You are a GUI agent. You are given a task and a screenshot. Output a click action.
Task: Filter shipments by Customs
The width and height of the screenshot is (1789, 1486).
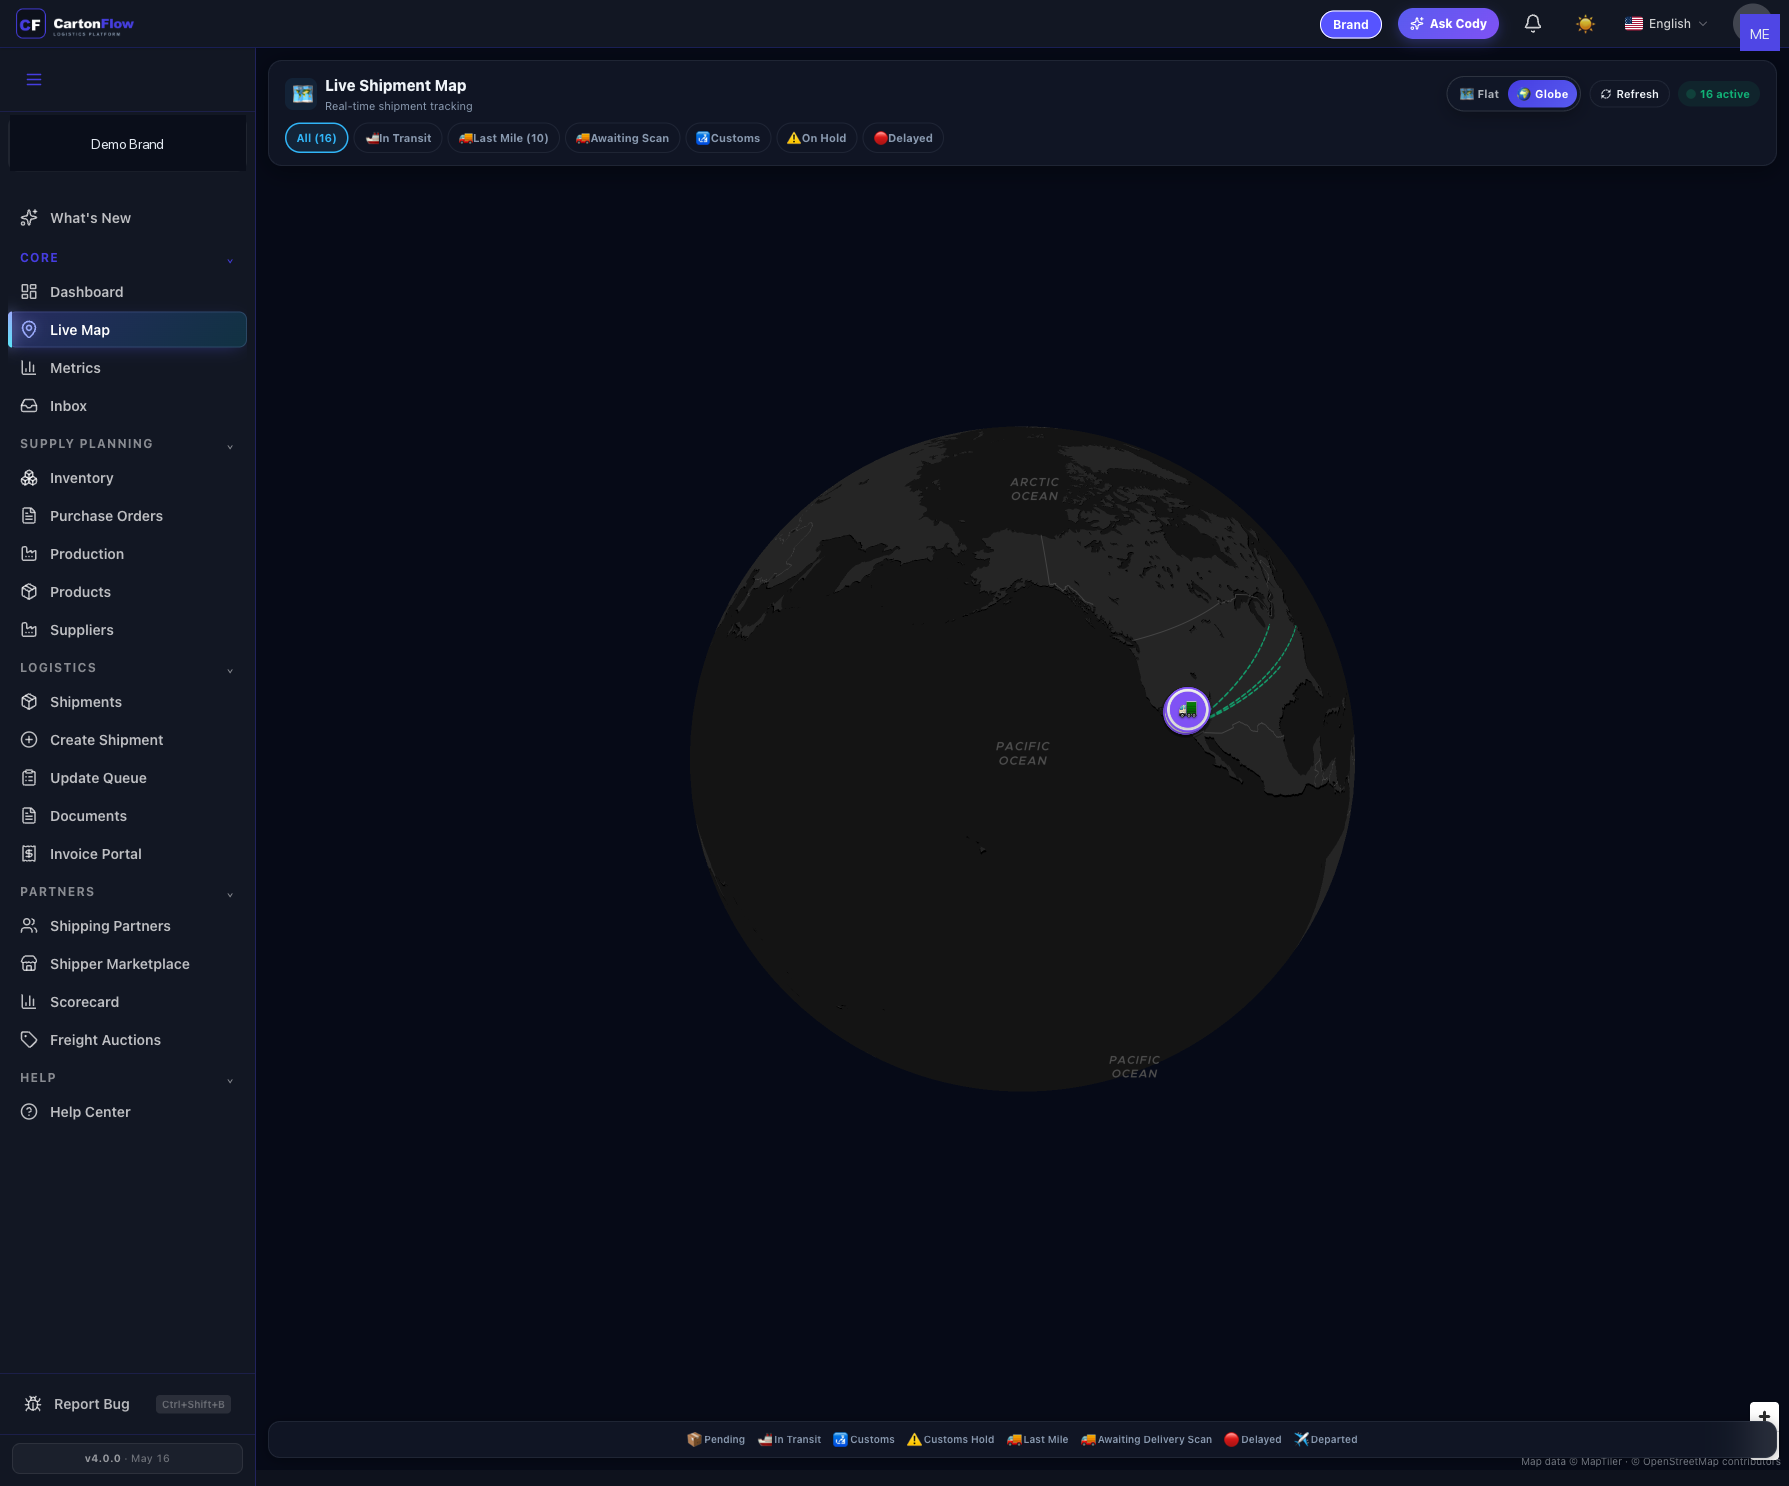tap(728, 138)
